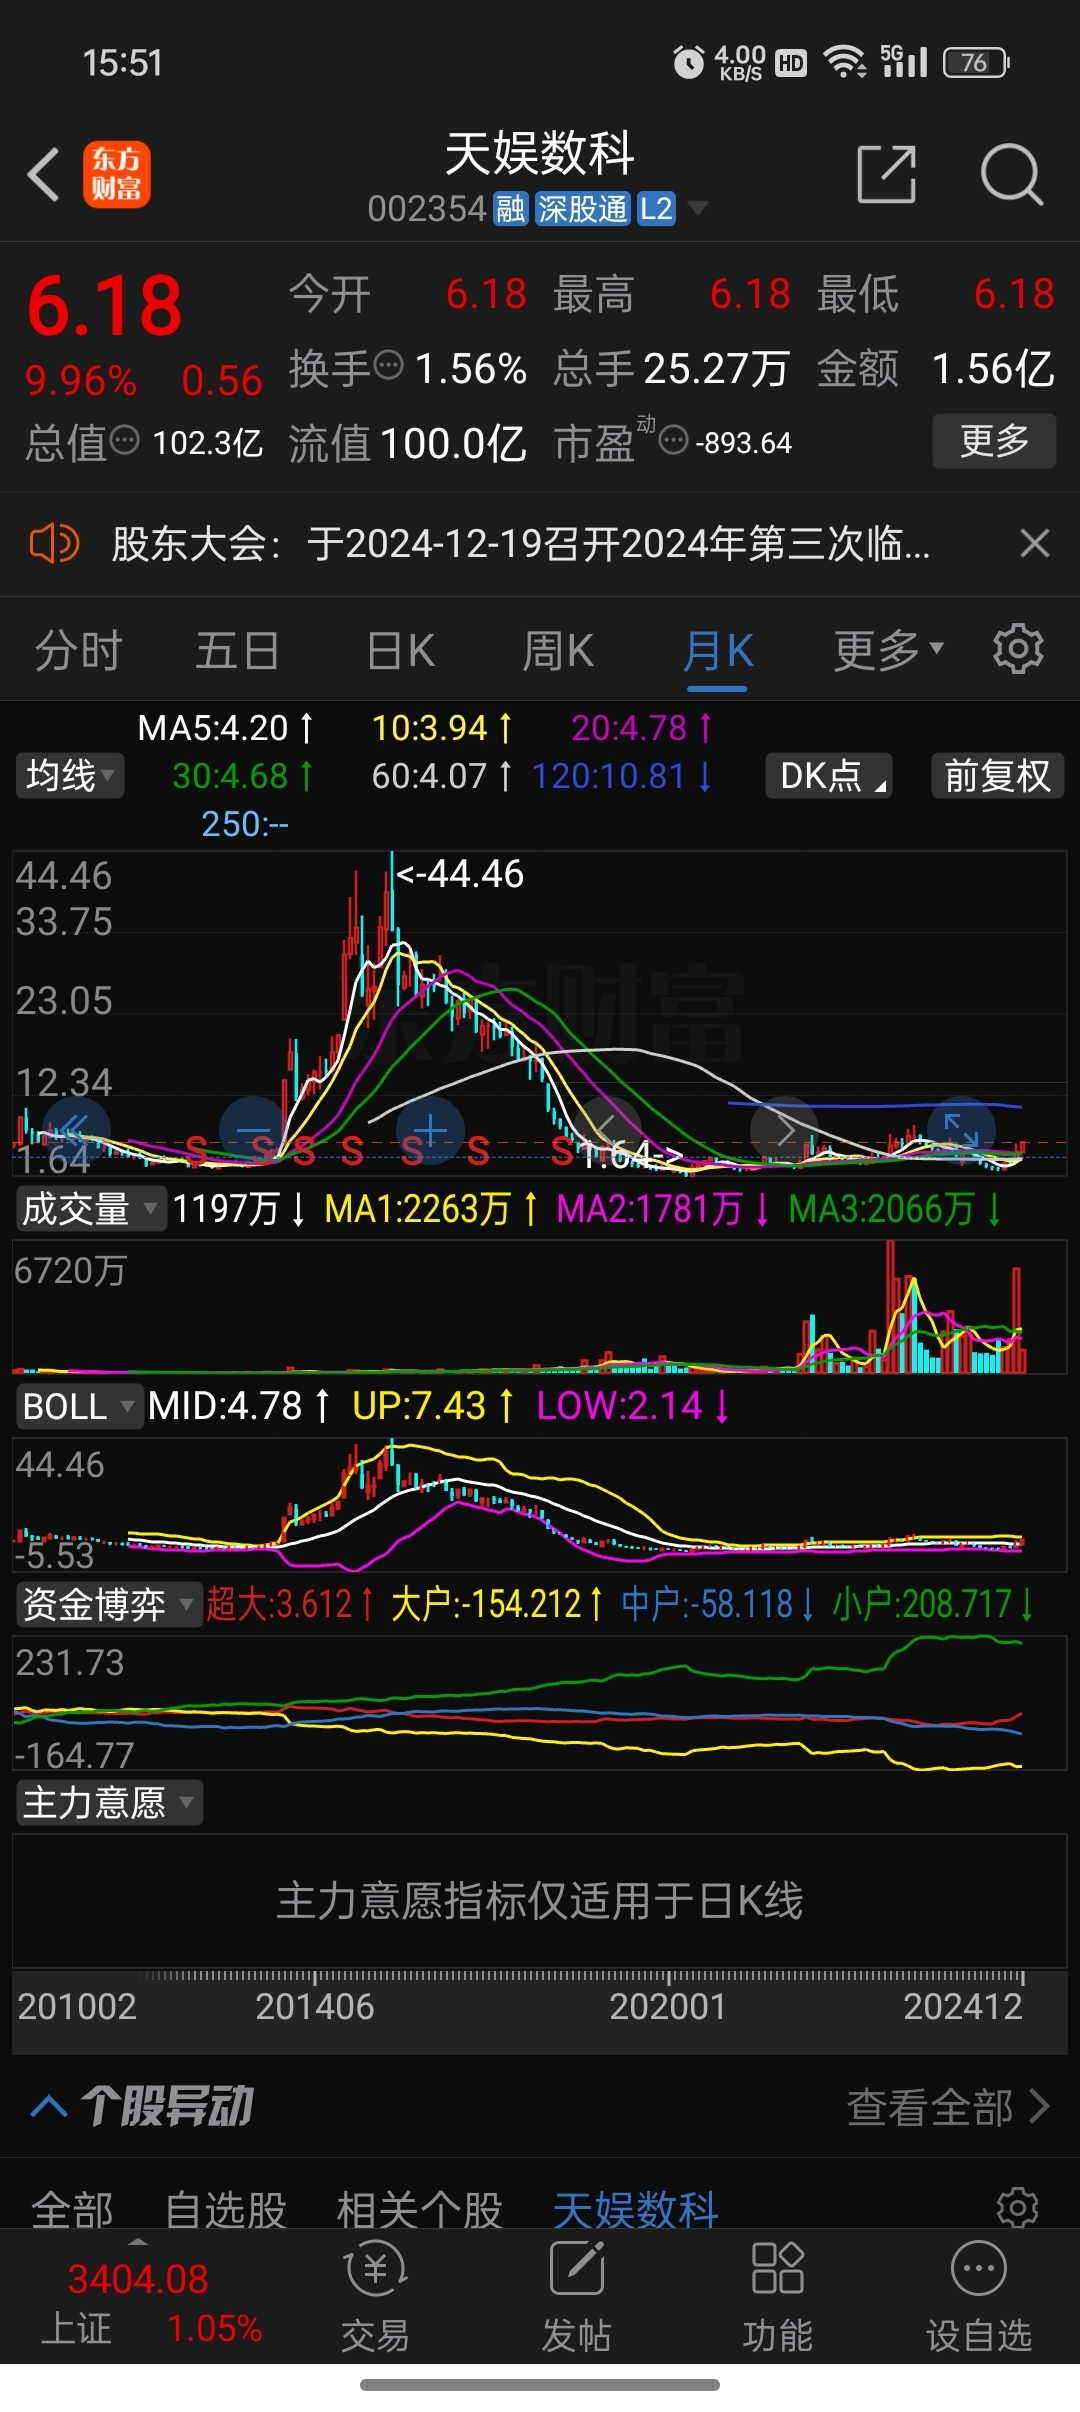
Task: Collapse the 个股异动 section
Action: pos(48,2106)
